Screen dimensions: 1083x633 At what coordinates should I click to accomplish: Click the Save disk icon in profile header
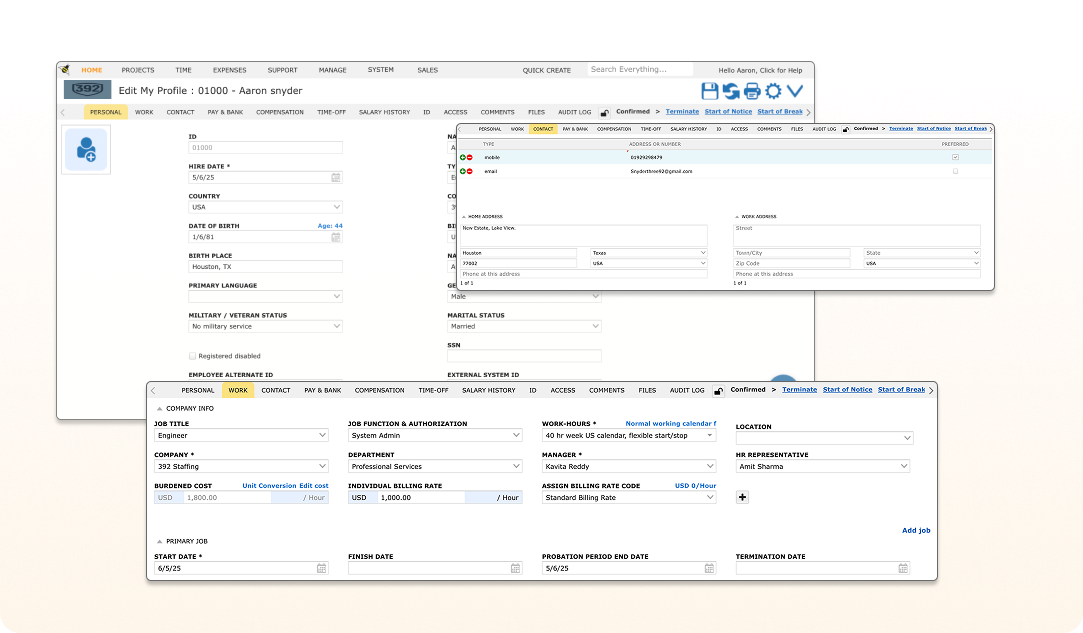click(709, 91)
